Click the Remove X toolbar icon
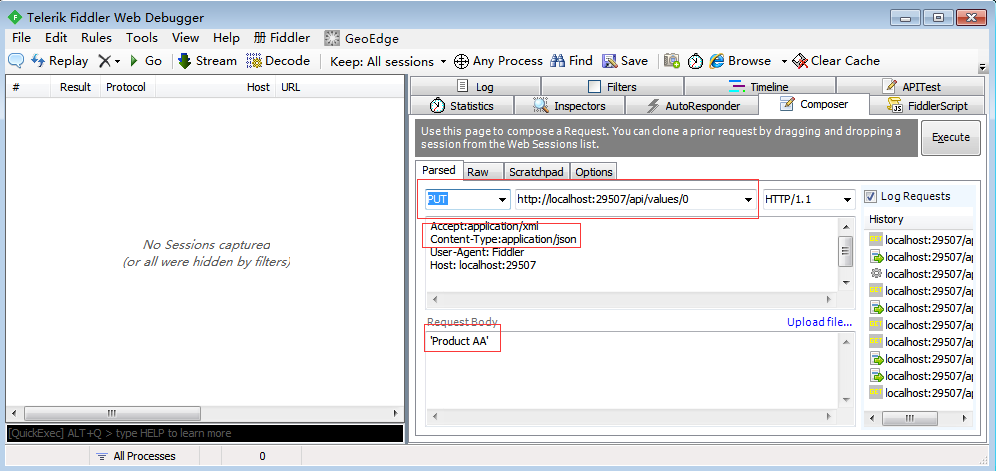The image size is (996, 471). pos(104,61)
